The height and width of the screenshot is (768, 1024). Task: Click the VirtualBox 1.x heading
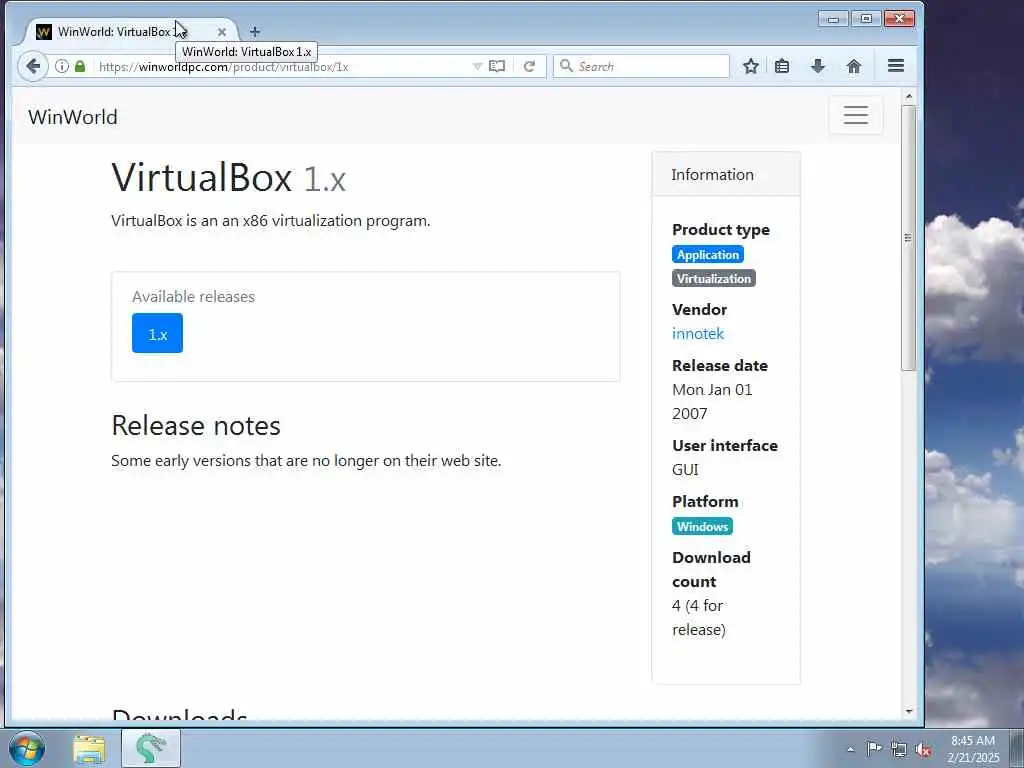(x=229, y=178)
